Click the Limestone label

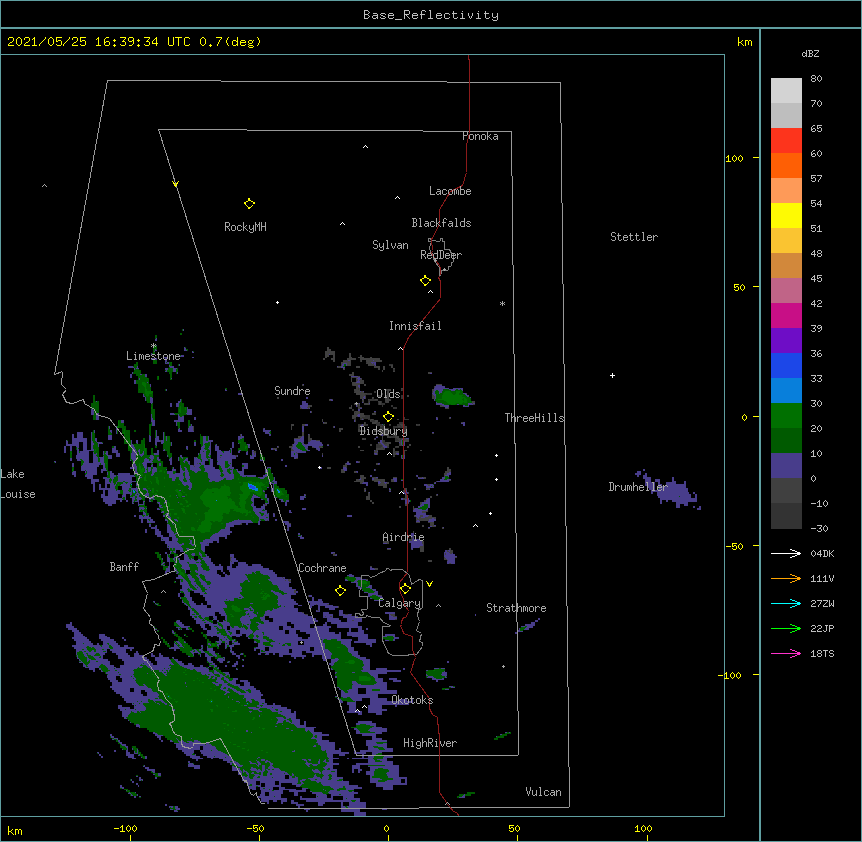153,356
